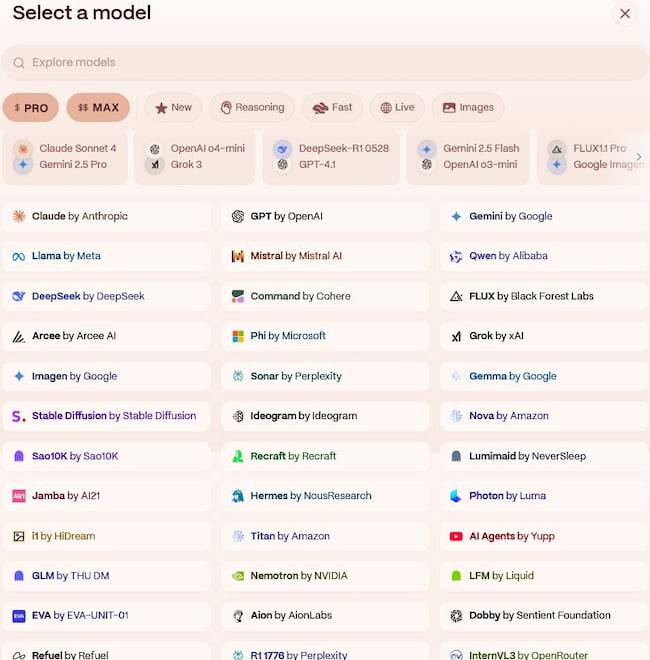Screen dimensions: 650x660
Task: Expand the Qwen by Alibaba family
Action: click(x=544, y=256)
